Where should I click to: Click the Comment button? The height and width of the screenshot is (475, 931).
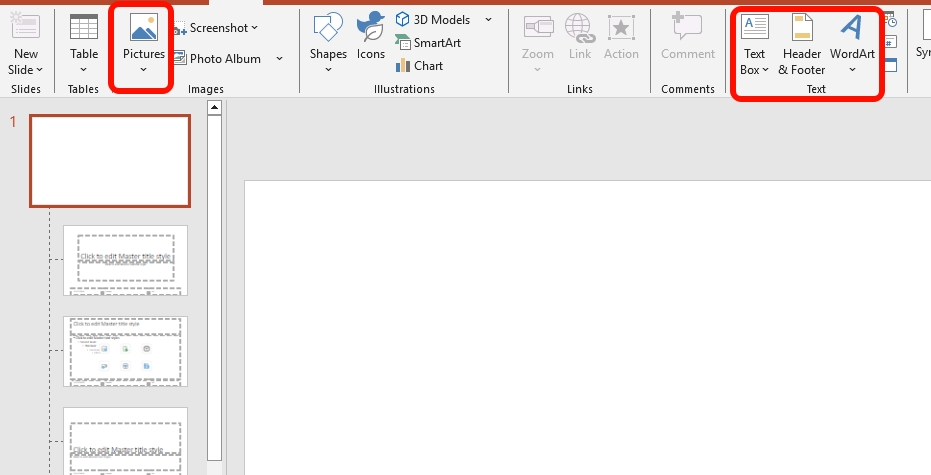click(688, 37)
